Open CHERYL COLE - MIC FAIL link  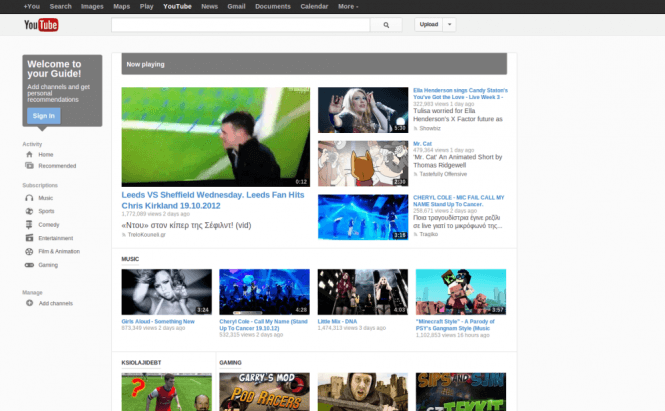click(458, 201)
